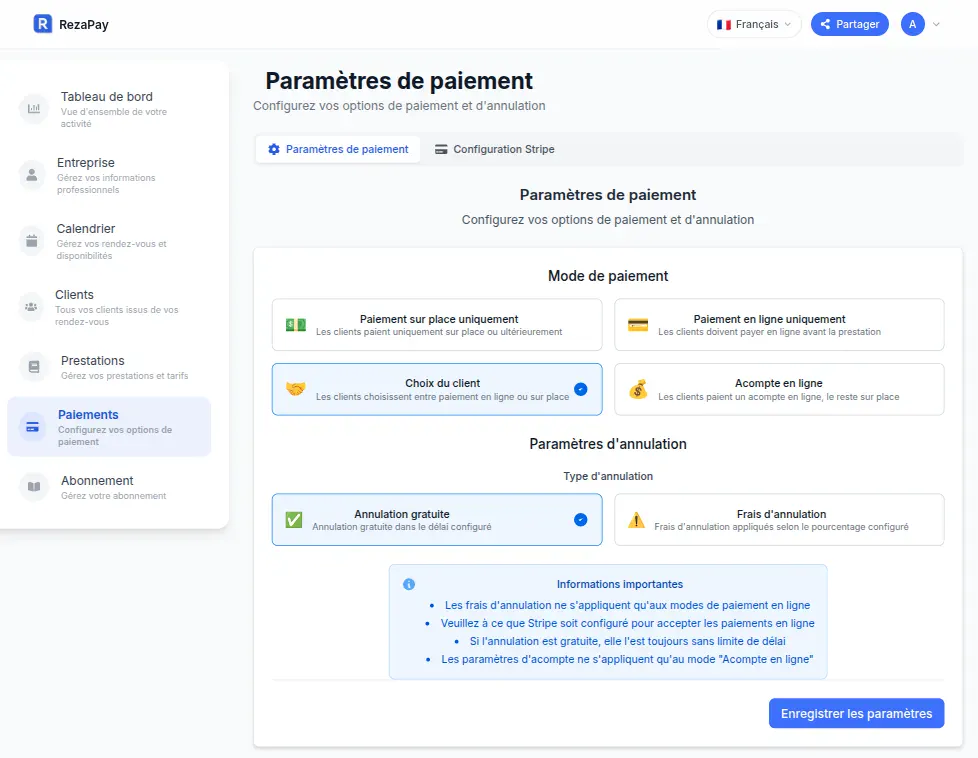Click the Paramètres d'annulation heading
Screen dimensions: 978x758
tap(608, 444)
